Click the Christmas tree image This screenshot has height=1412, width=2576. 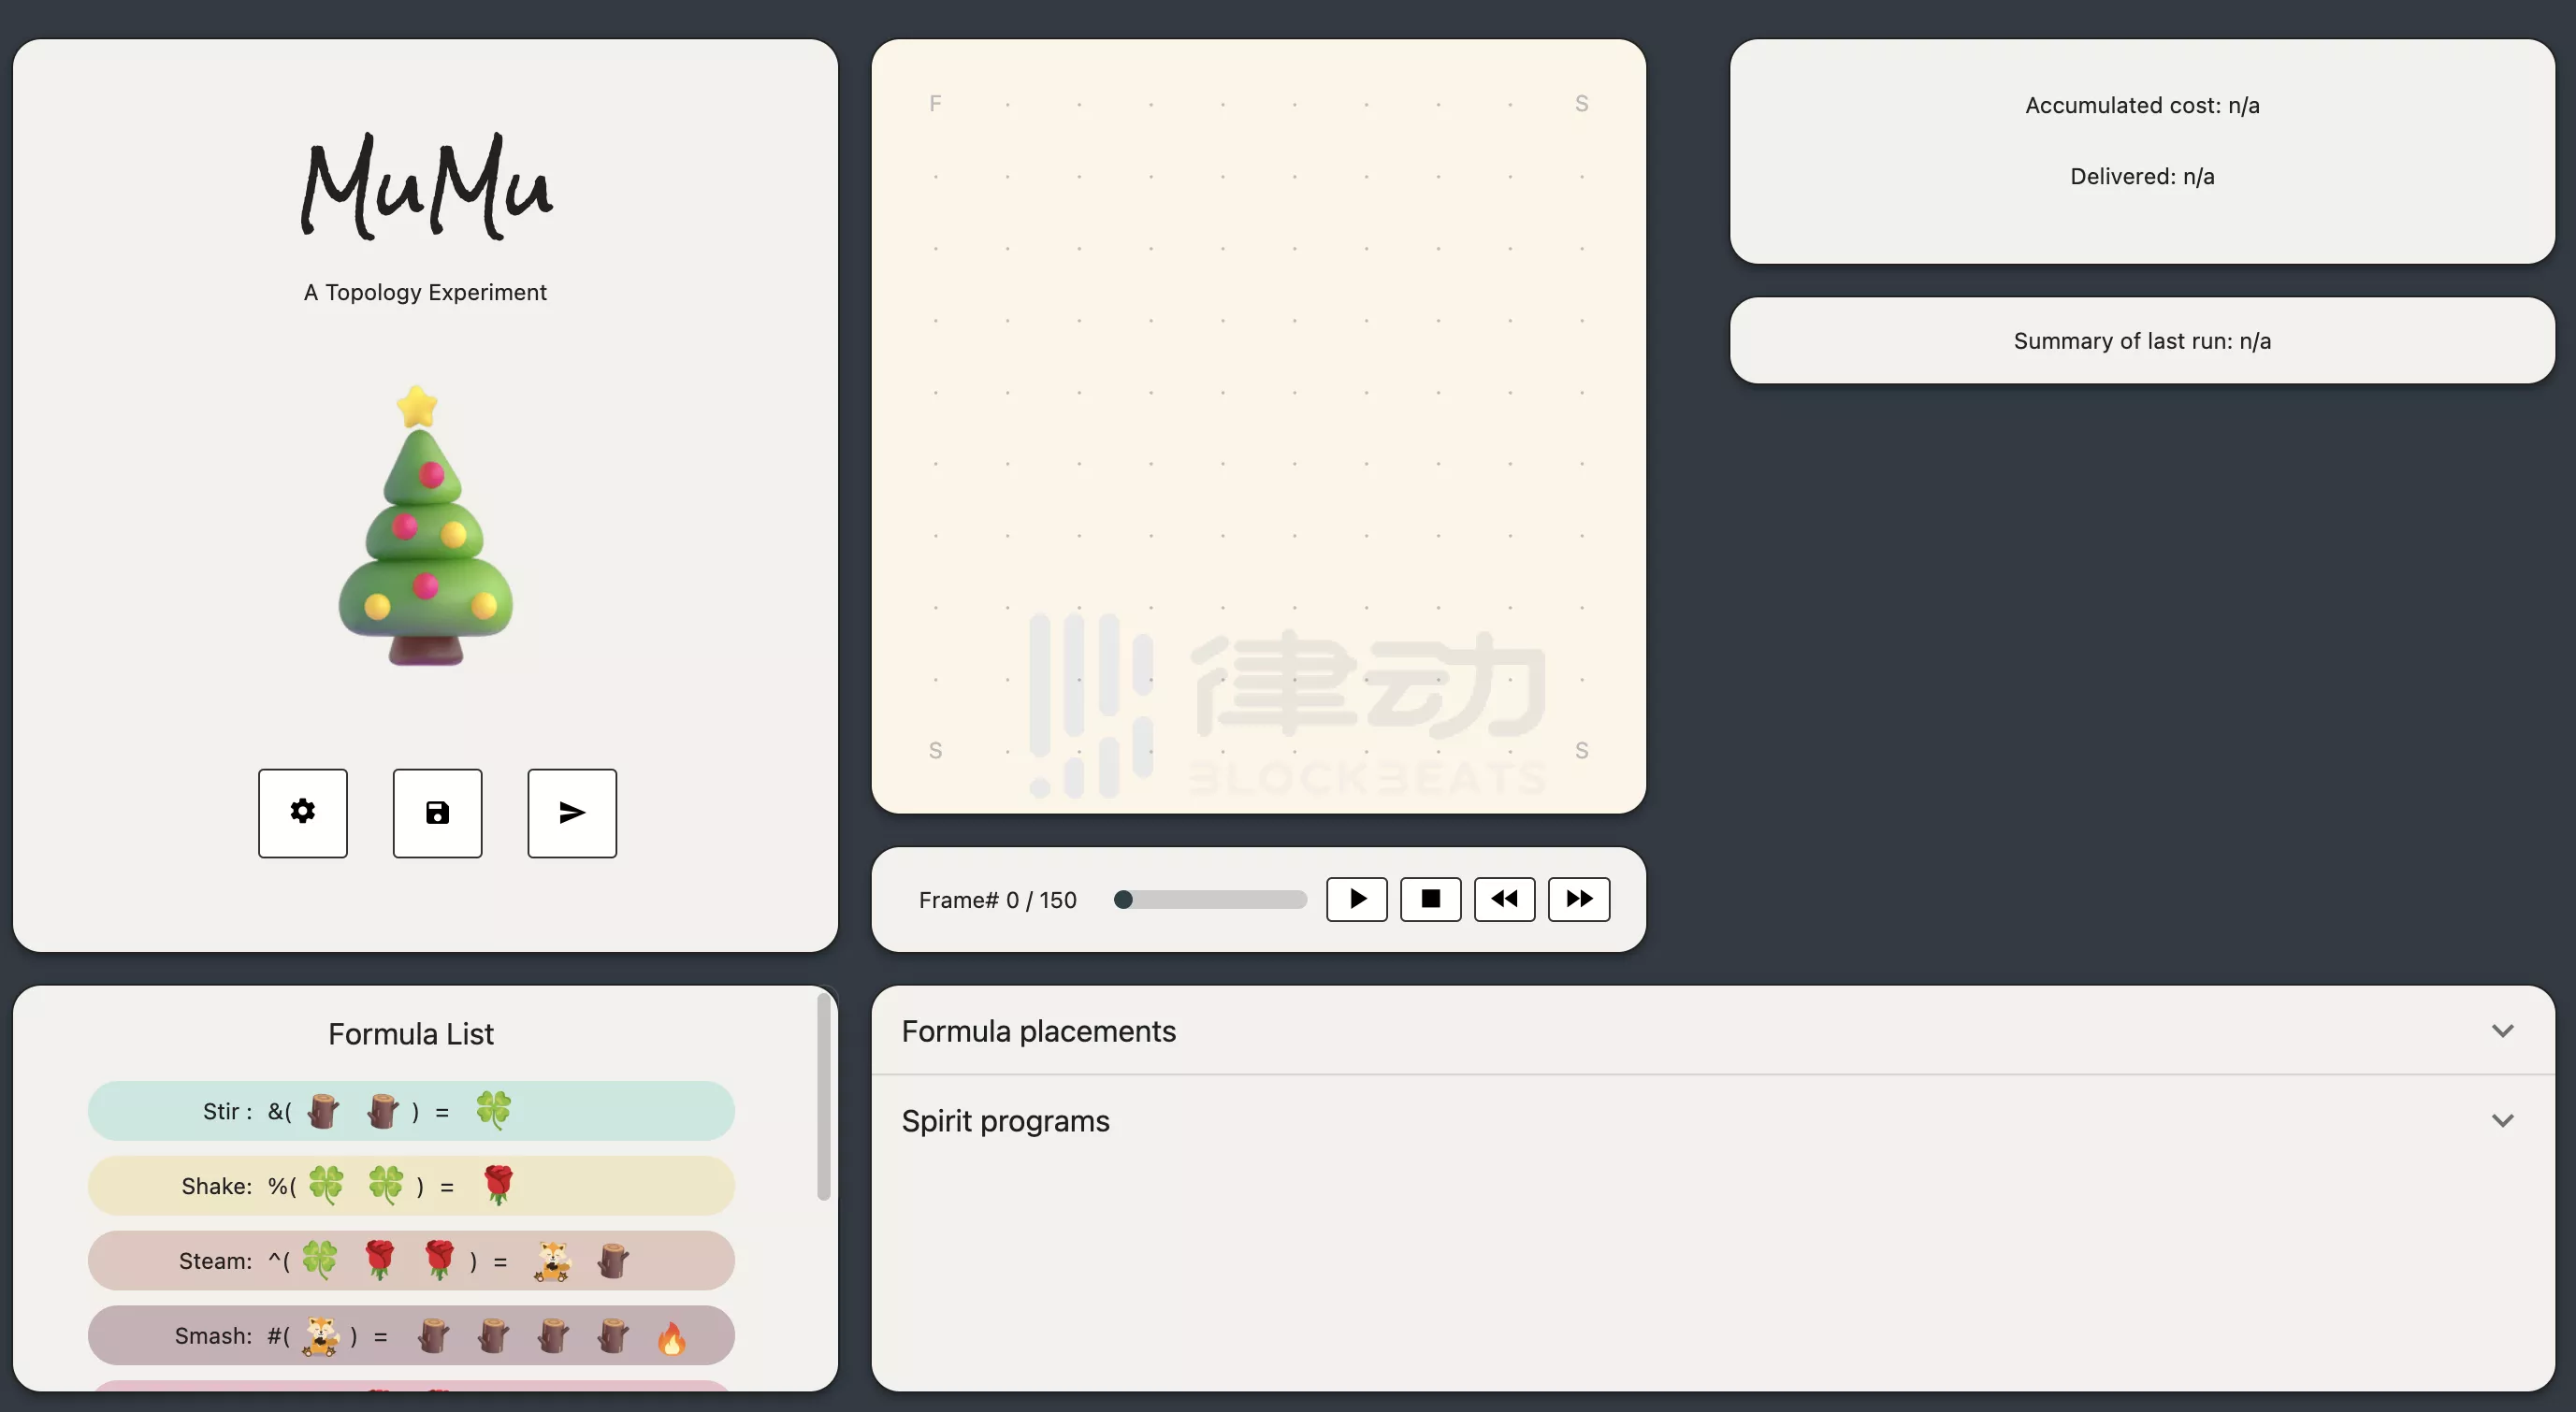[425, 528]
